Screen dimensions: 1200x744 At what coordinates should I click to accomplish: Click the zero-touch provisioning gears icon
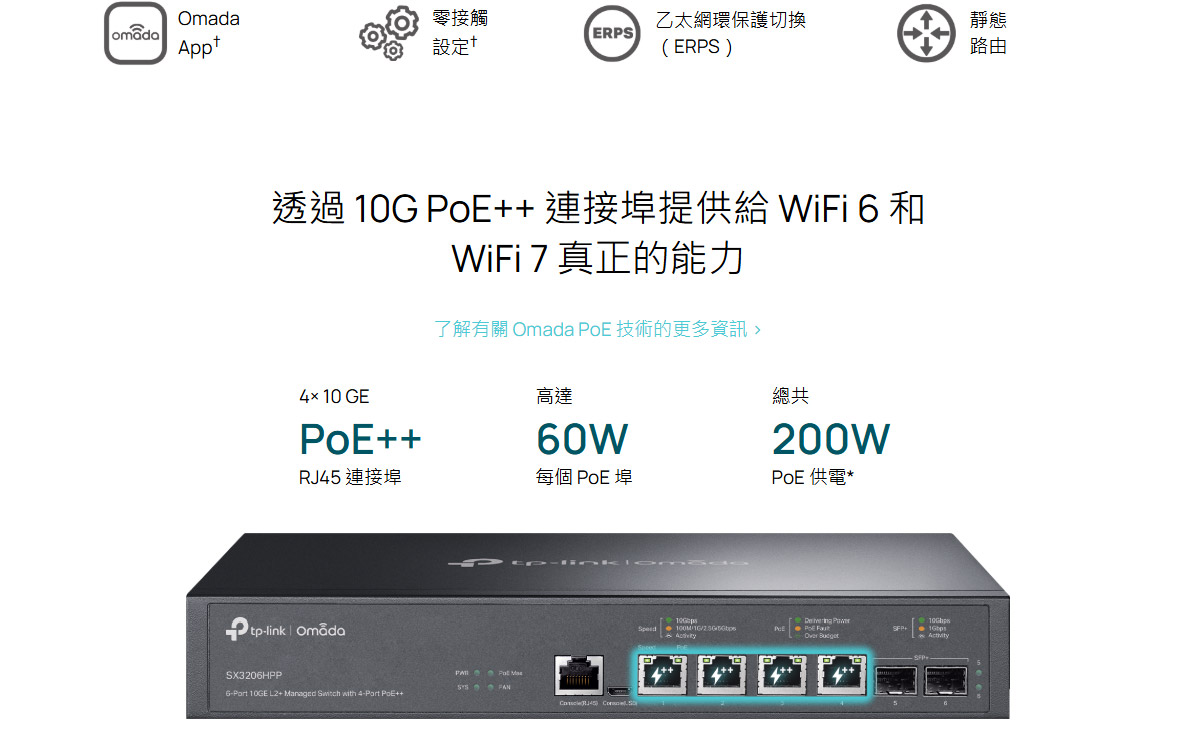(389, 34)
